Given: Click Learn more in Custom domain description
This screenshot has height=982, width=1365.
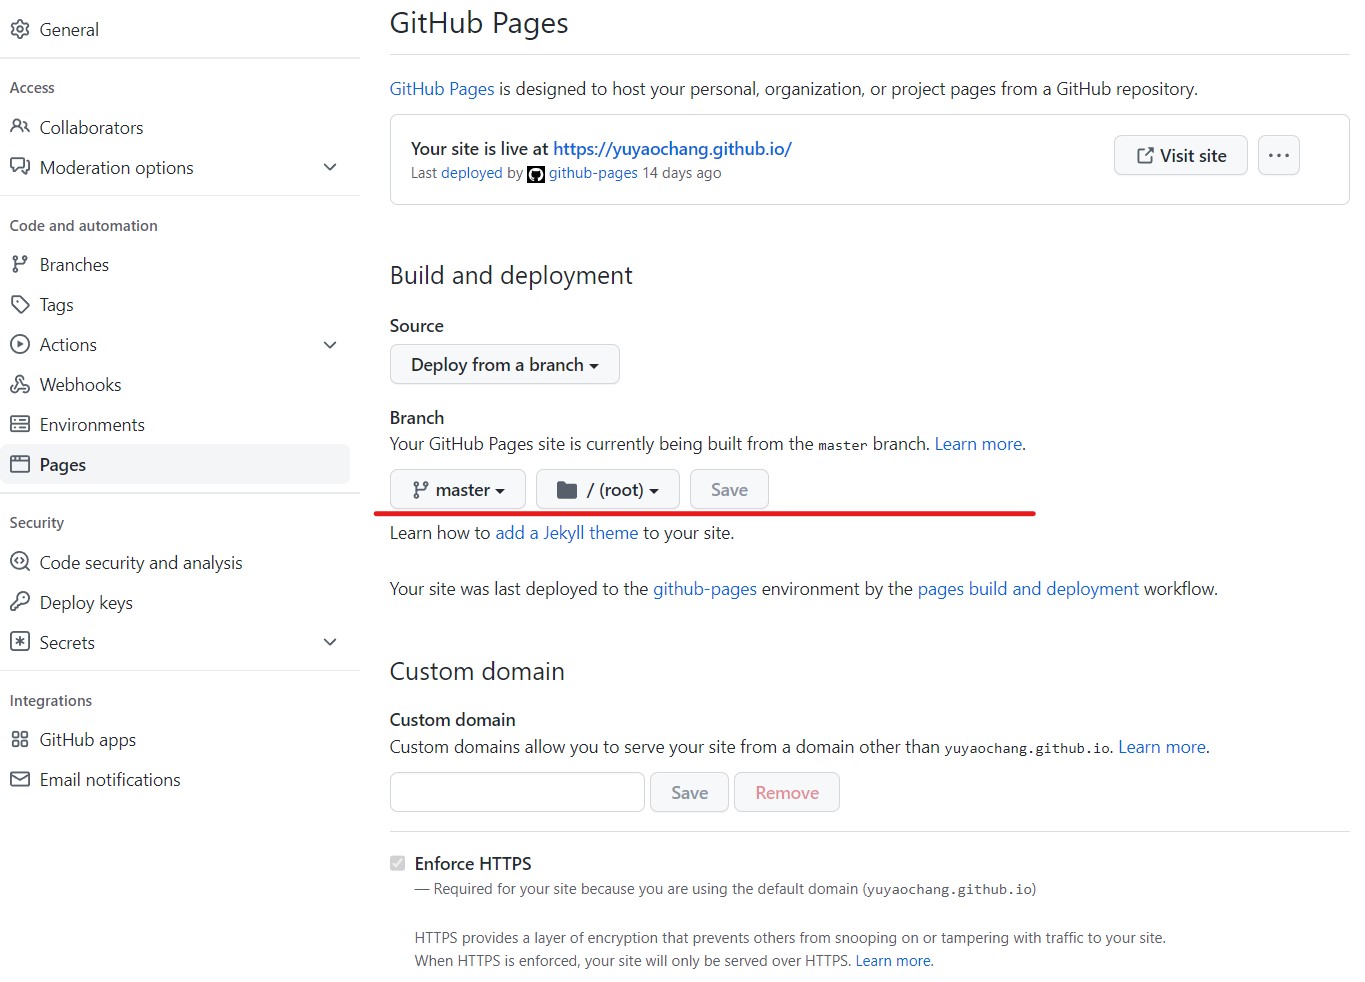Looking at the screenshot, I should point(1162,746).
